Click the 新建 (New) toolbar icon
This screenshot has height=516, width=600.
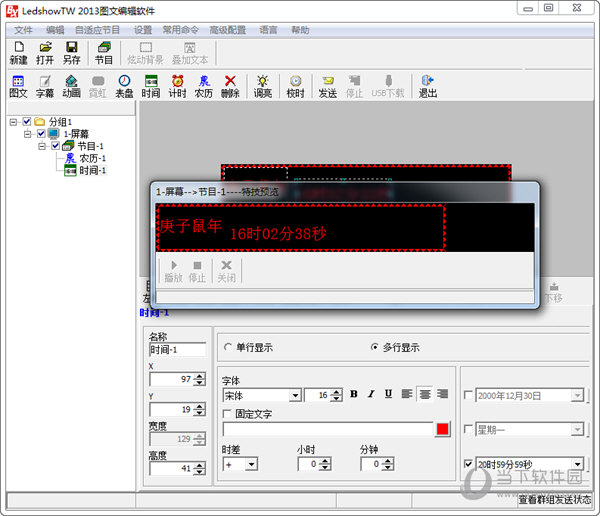[18, 53]
